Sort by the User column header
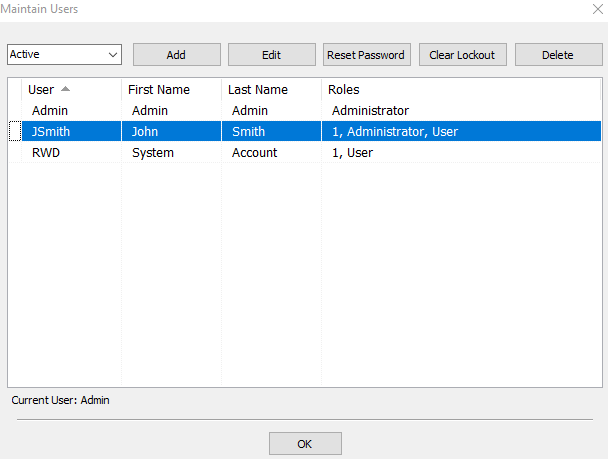Screen dimensions: 608x459 click(71, 90)
